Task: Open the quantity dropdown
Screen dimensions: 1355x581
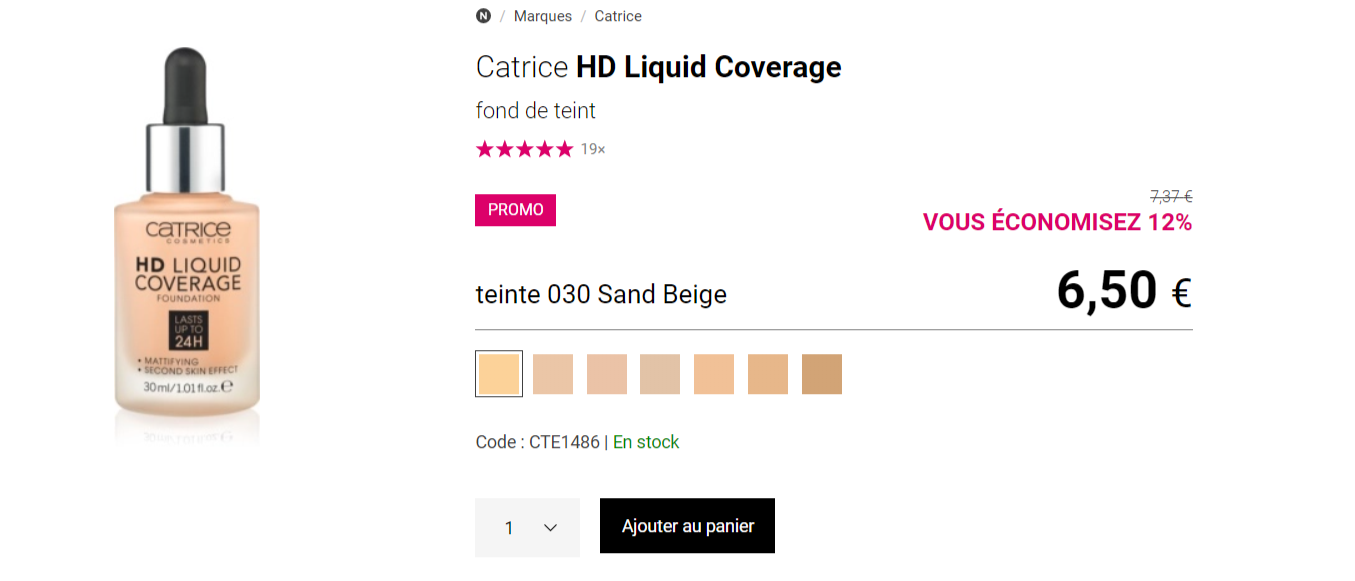Action: click(527, 525)
